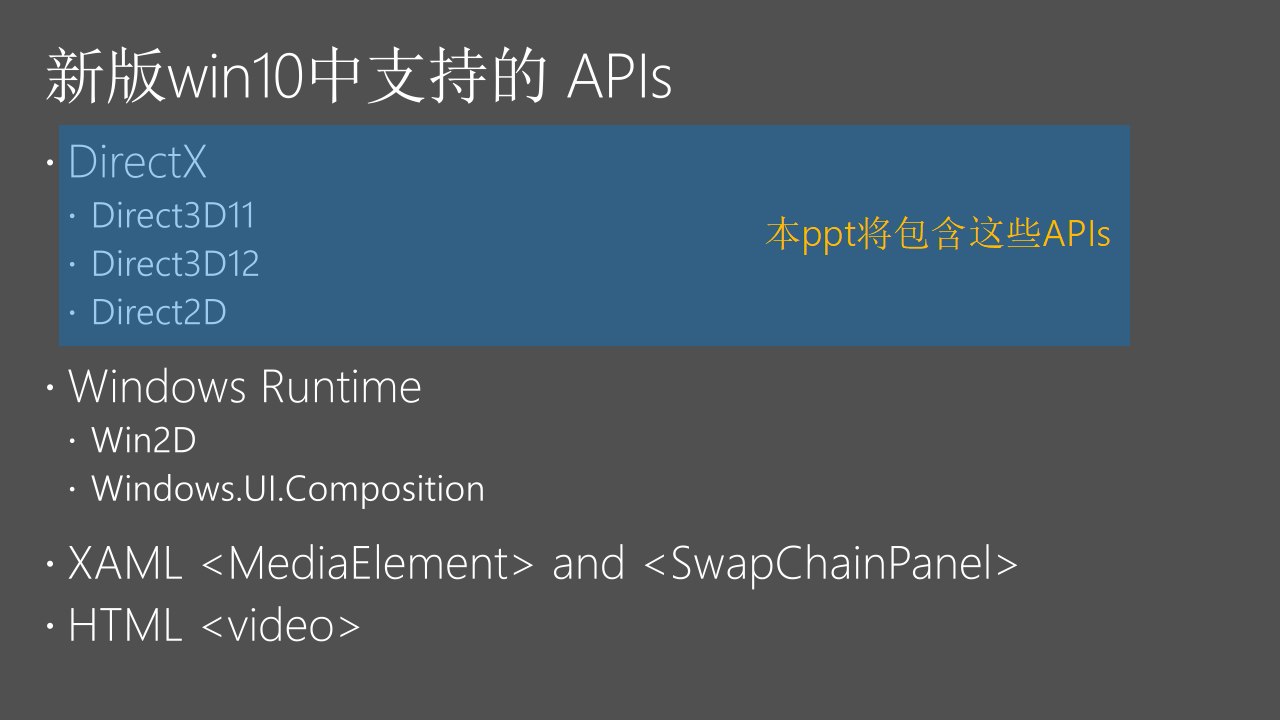Click the 新版 characters in the title
The height and width of the screenshot is (720, 1280).
105,78
